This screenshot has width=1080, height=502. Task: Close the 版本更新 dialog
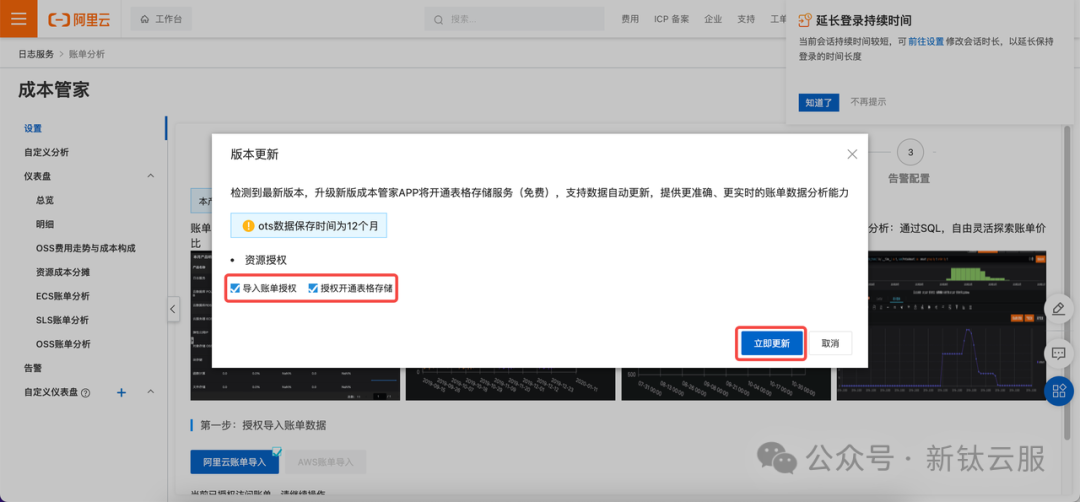click(x=852, y=154)
